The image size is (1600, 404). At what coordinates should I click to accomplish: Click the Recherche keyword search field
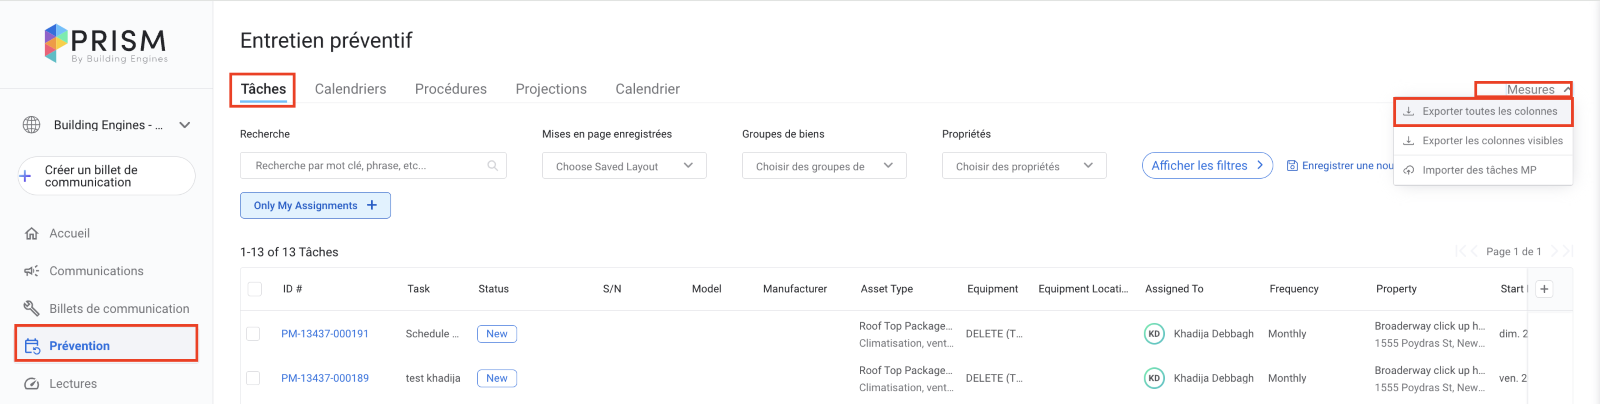(365, 166)
